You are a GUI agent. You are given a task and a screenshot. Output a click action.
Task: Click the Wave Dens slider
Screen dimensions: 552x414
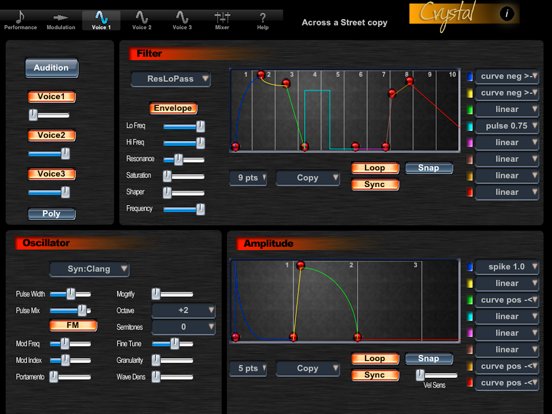pos(172,377)
